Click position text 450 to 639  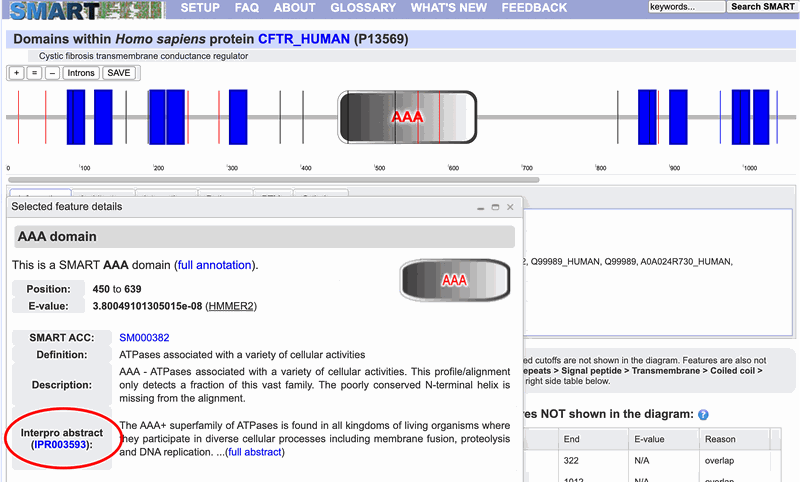tap(117, 289)
